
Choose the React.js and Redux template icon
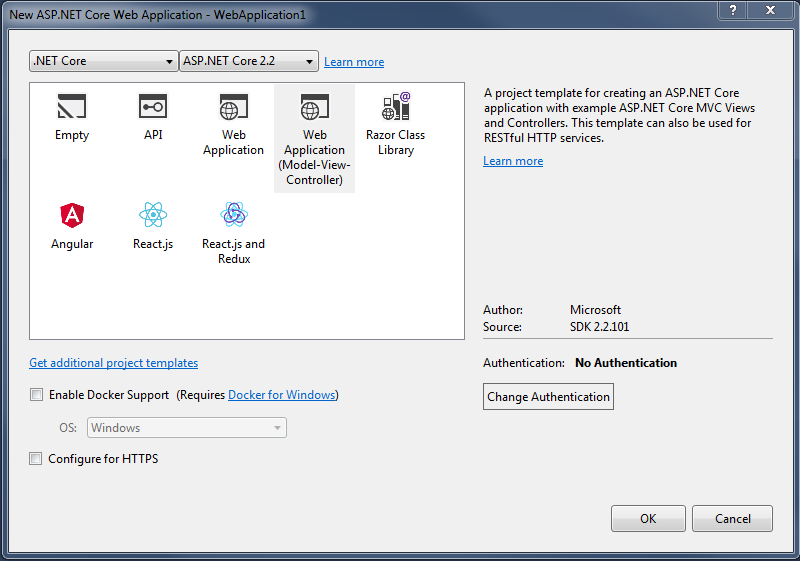(x=234, y=215)
